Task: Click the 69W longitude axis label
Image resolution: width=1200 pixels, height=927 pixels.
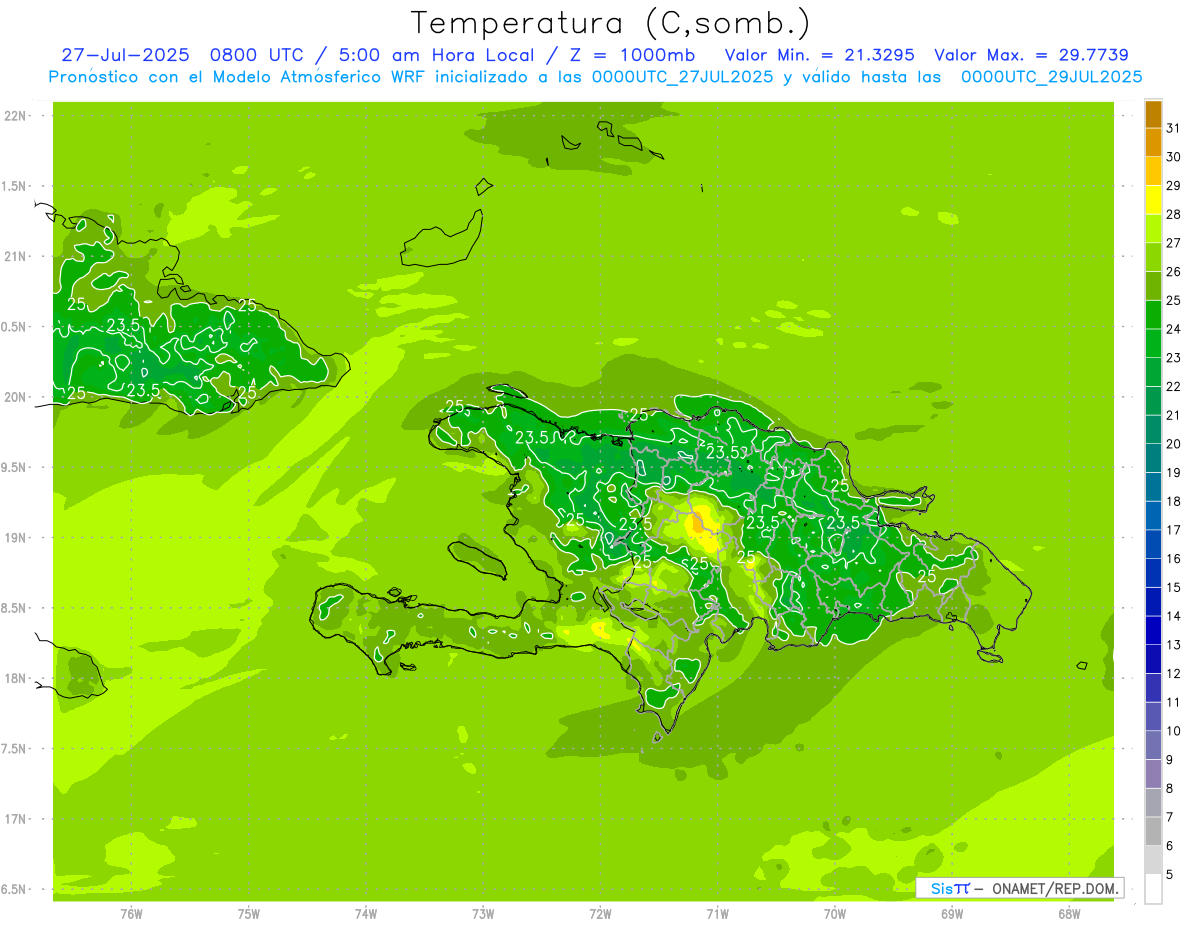Action: pos(952,913)
